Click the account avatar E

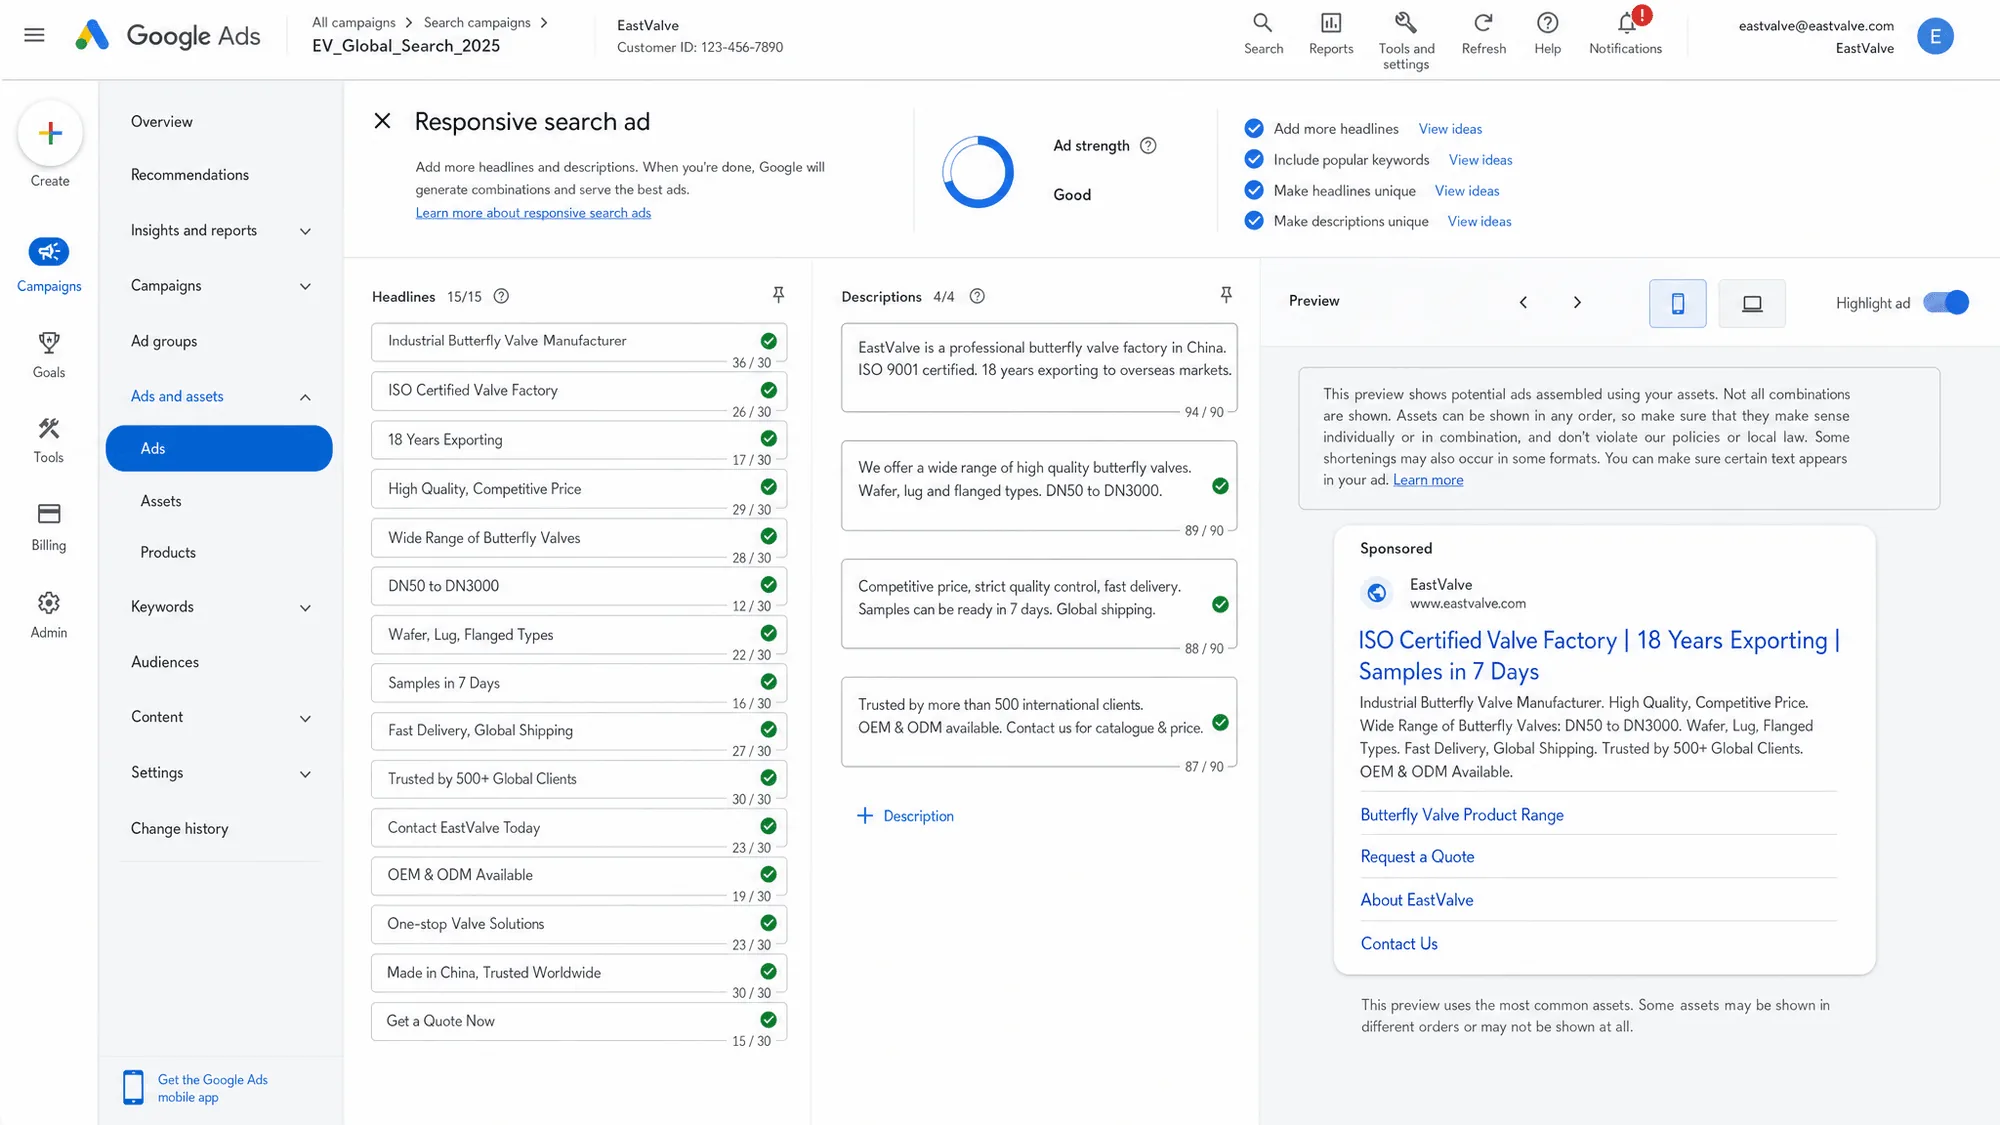(1935, 36)
